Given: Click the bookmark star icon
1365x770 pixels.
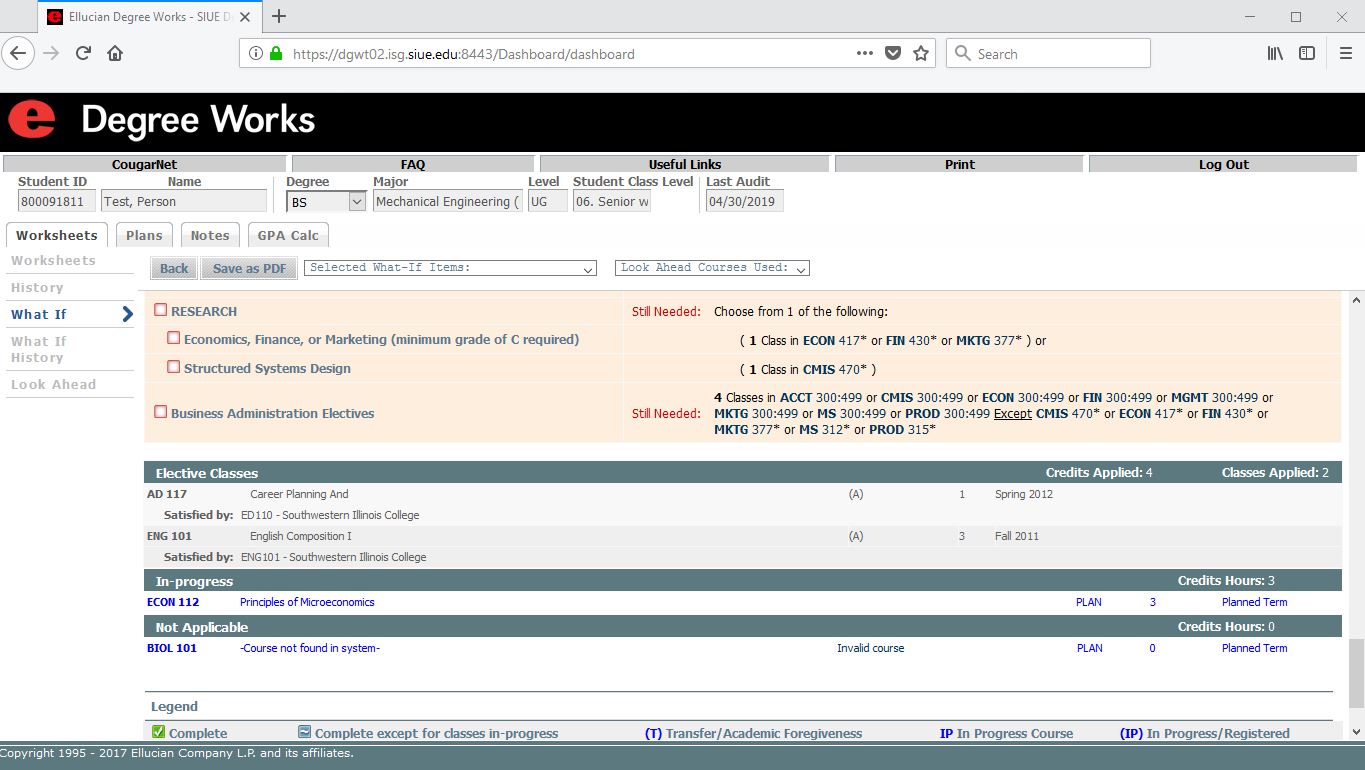Looking at the screenshot, I should click(x=921, y=54).
